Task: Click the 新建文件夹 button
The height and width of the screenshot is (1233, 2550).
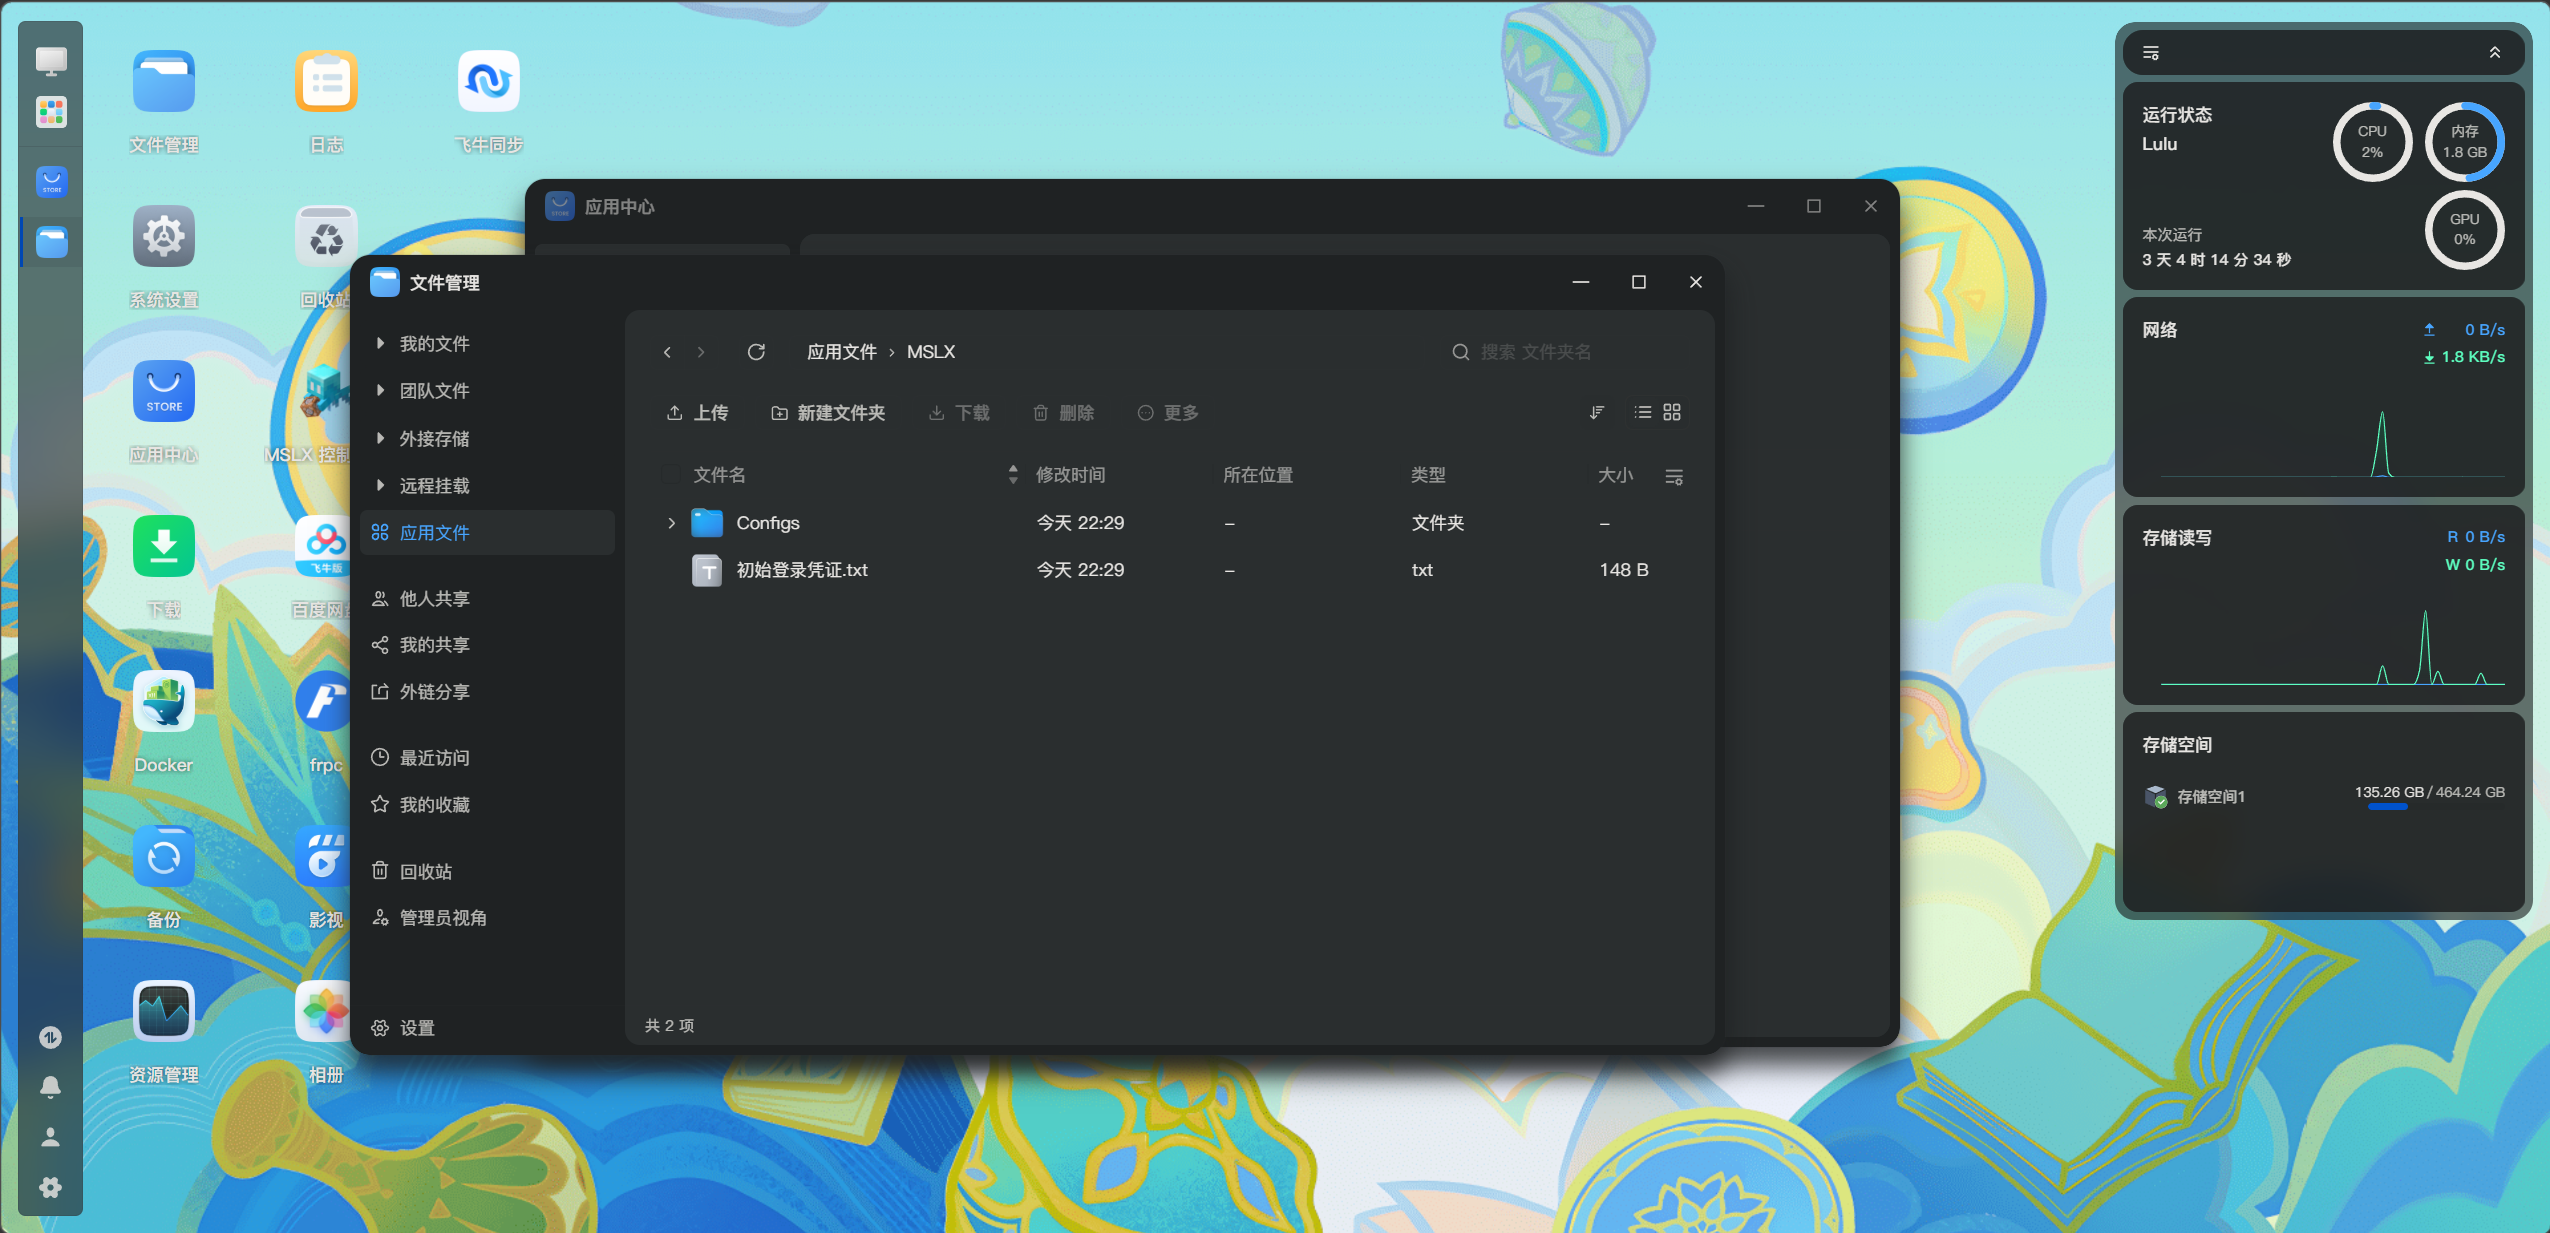Action: [x=828, y=413]
